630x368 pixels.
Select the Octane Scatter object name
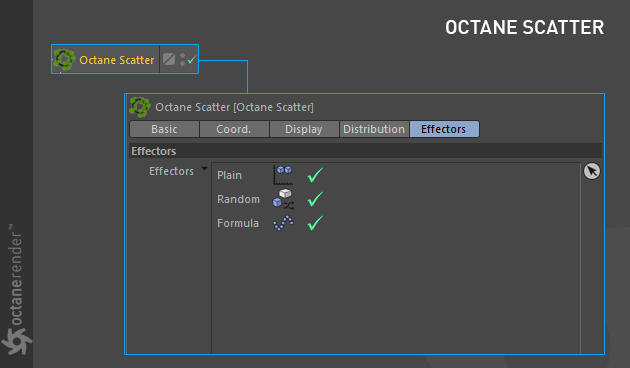117,60
